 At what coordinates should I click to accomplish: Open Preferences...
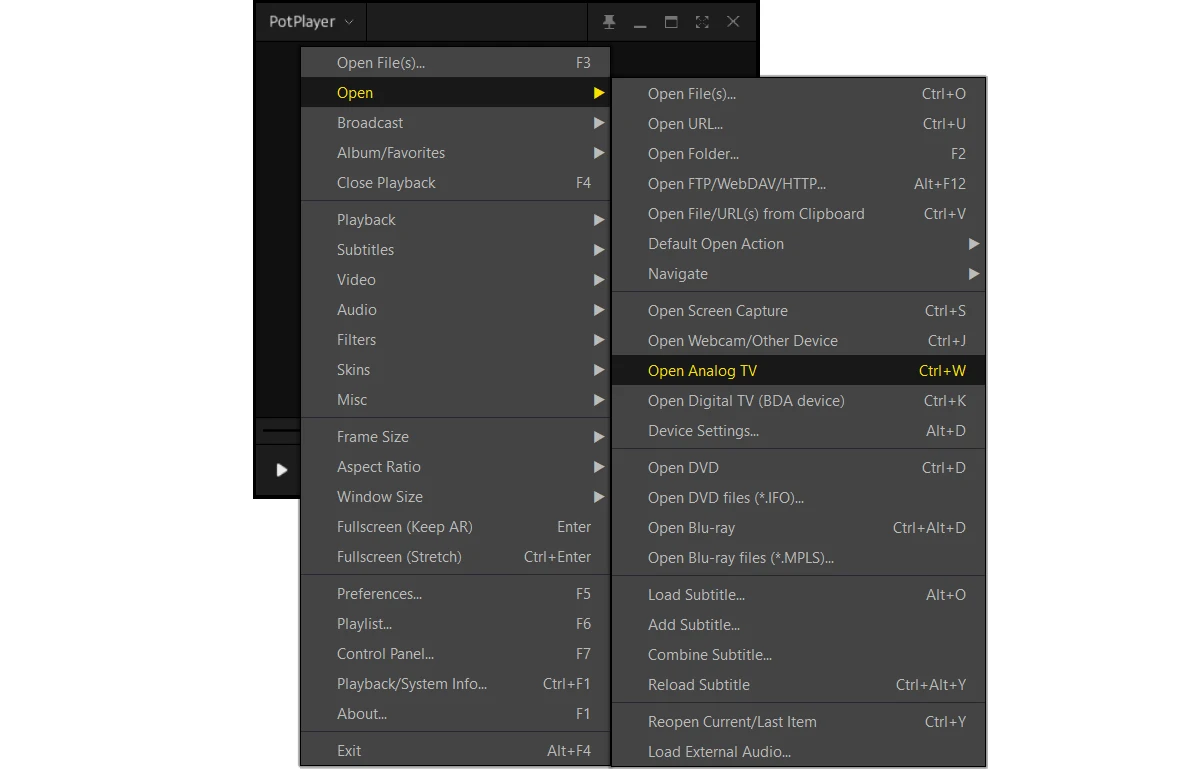pos(455,594)
